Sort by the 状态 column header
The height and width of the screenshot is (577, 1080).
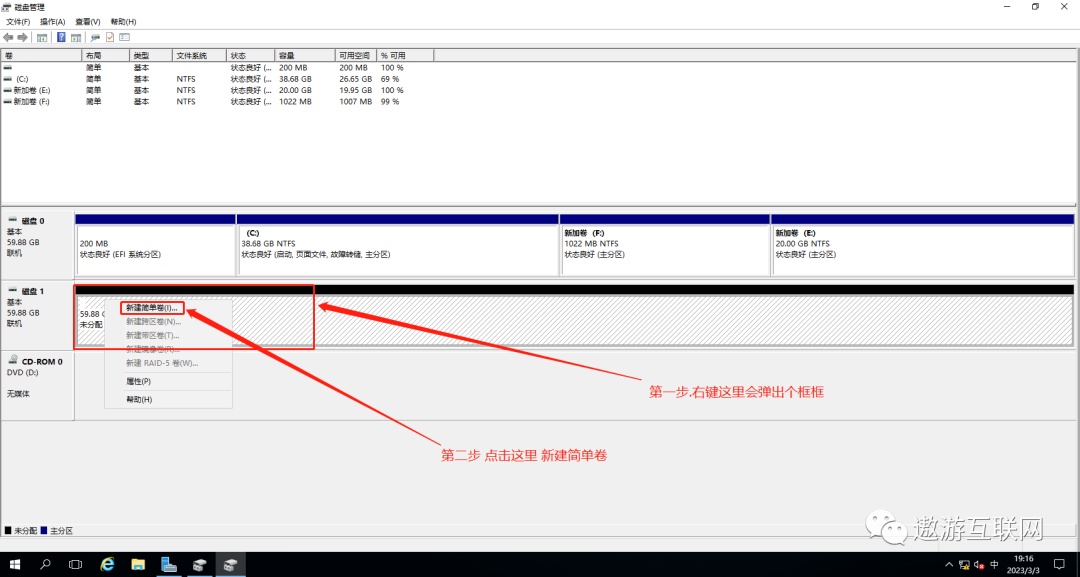coord(251,55)
